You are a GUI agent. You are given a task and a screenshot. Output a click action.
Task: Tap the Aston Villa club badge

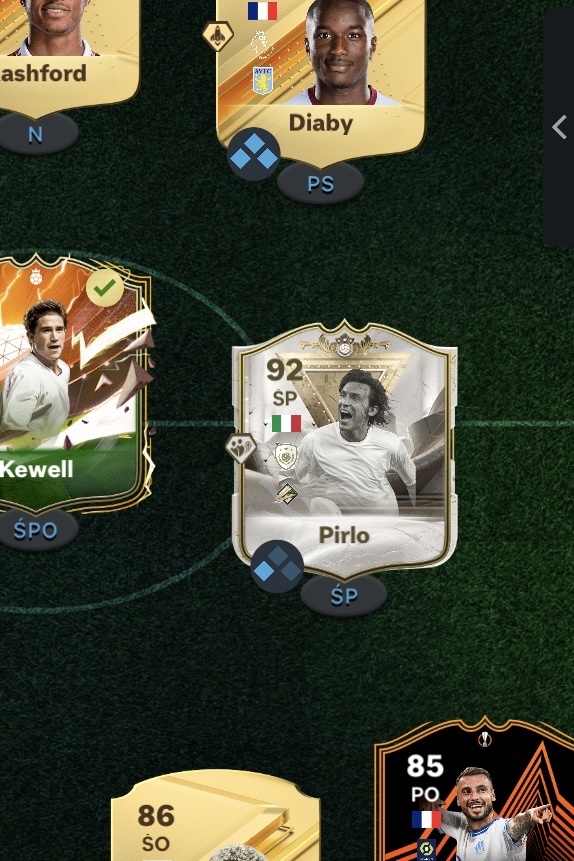point(263,80)
